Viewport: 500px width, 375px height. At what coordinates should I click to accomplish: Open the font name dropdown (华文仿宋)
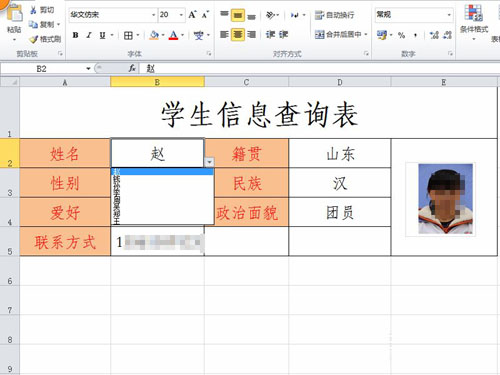[153, 15]
